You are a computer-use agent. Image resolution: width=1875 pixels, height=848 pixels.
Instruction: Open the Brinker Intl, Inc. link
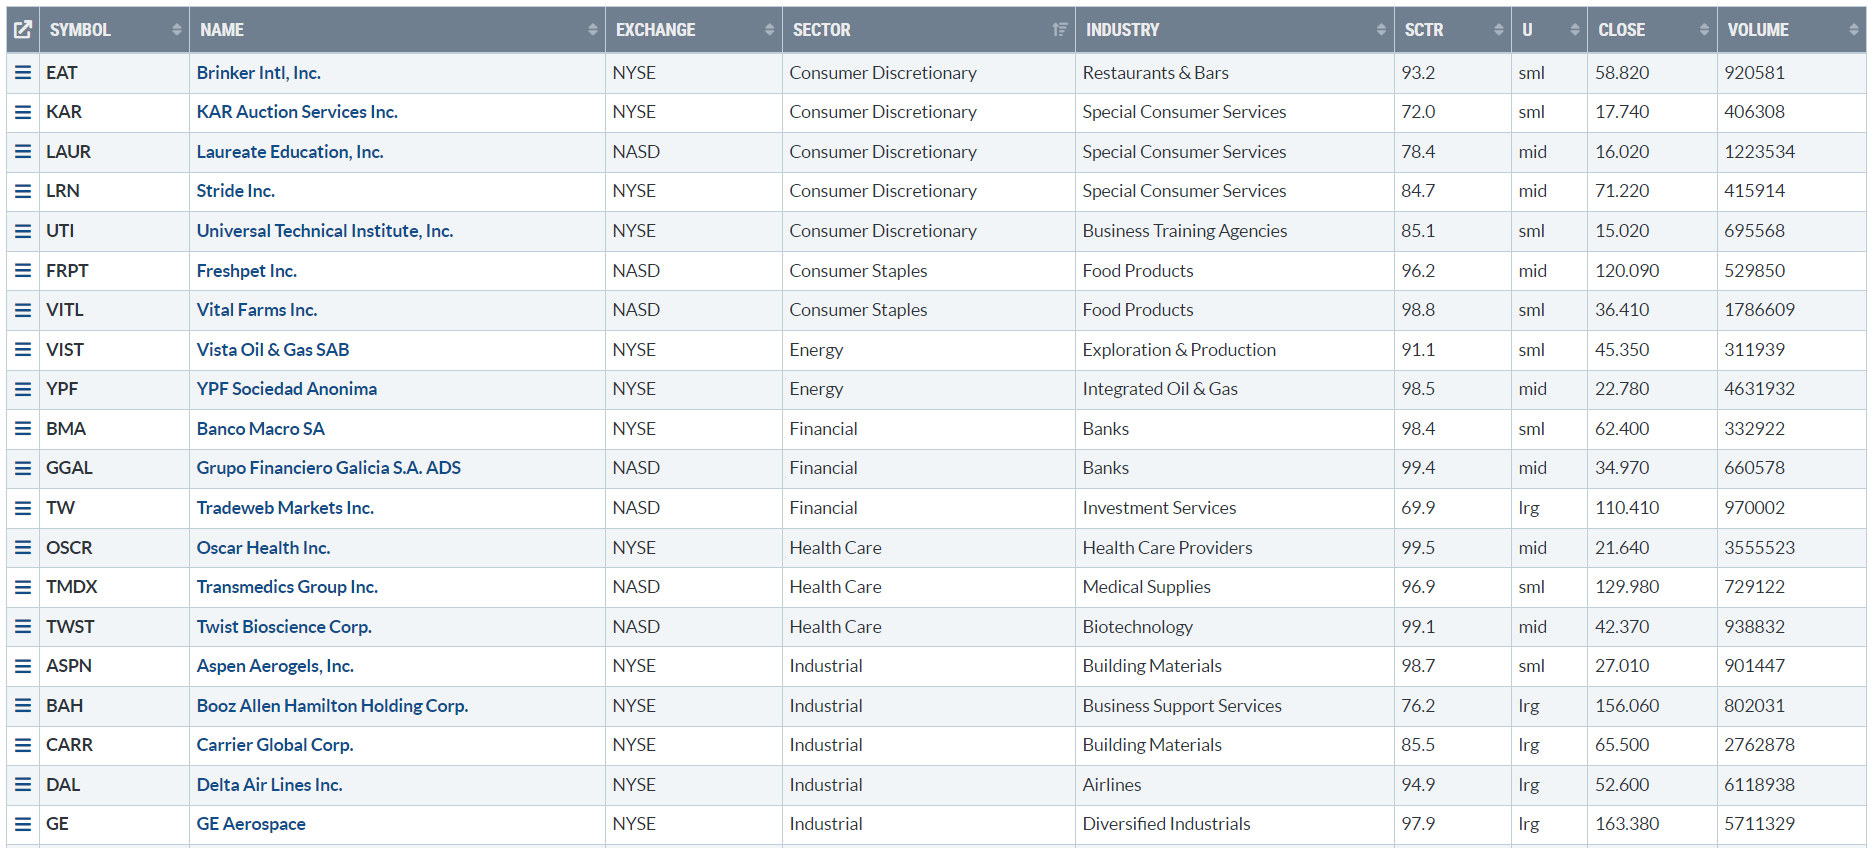pyautogui.click(x=258, y=73)
